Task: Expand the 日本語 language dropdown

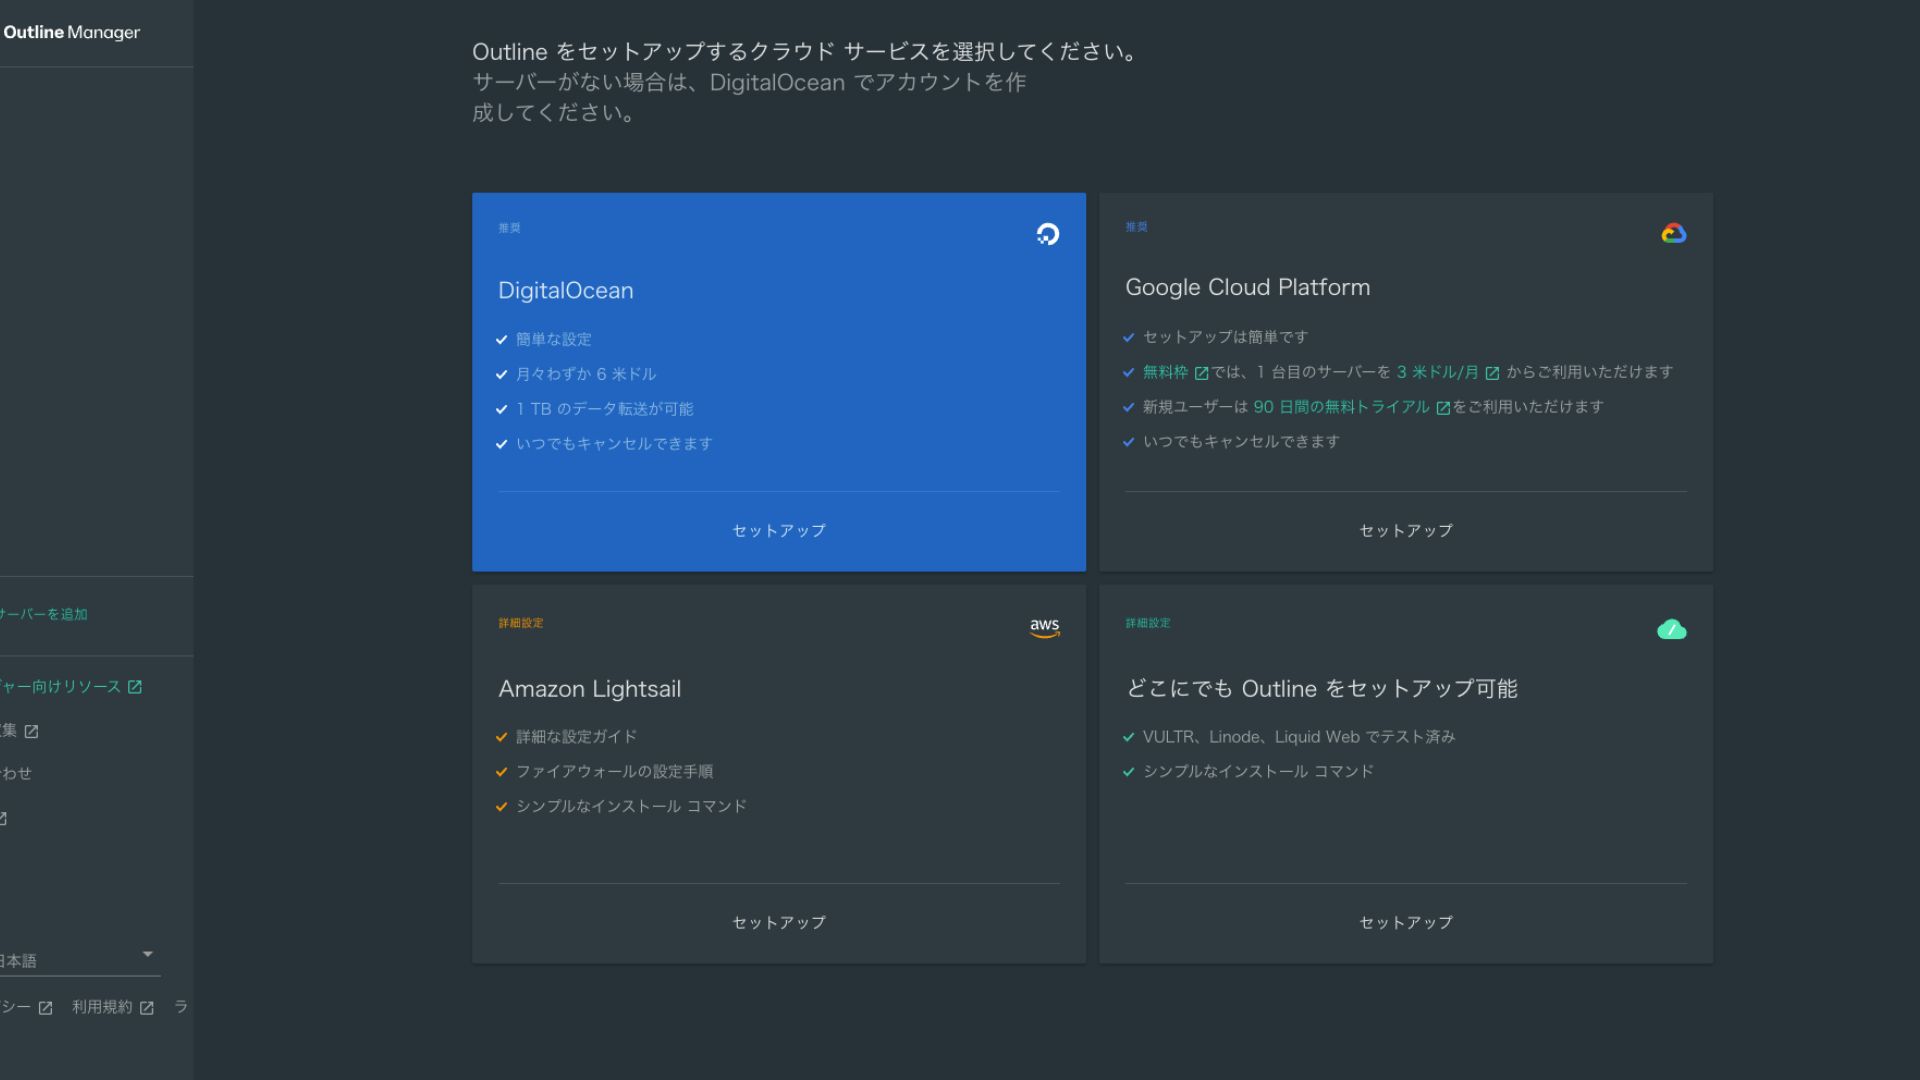Action: click(x=79, y=960)
